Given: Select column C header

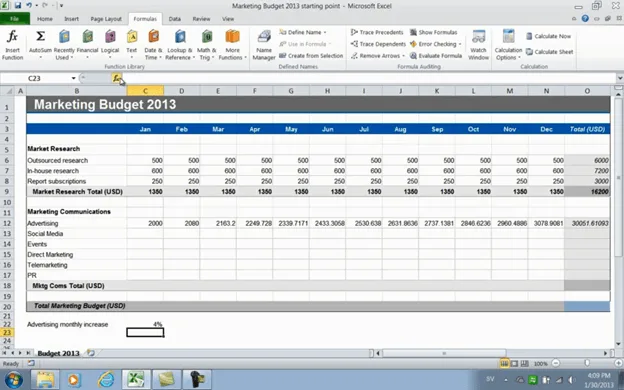Looking at the screenshot, I should pyautogui.click(x=145, y=91).
